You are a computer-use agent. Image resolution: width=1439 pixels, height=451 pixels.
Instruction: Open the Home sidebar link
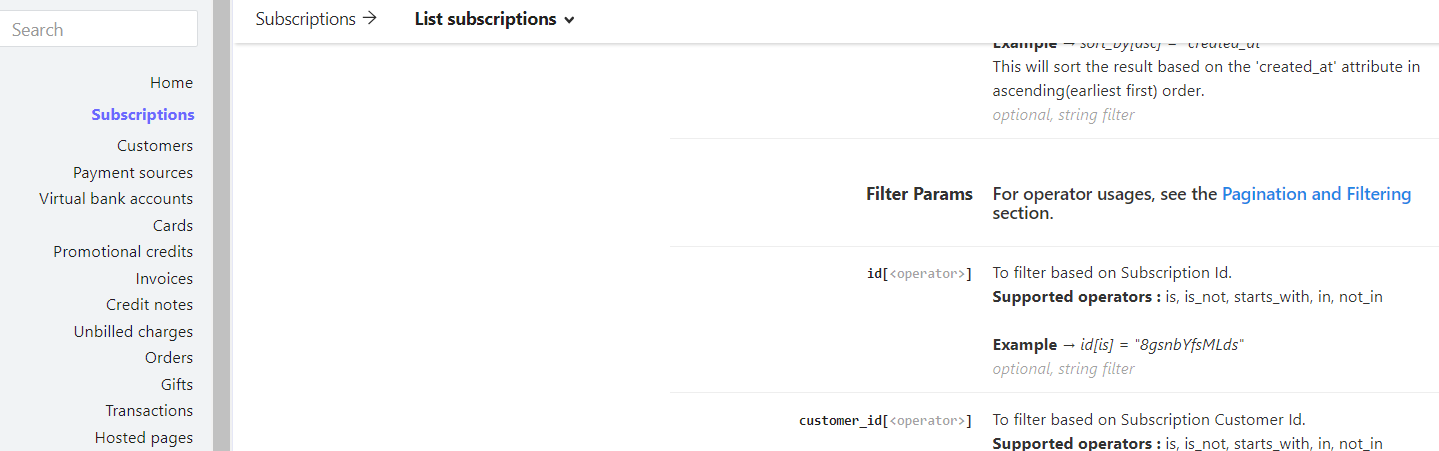[x=171, y=83]
